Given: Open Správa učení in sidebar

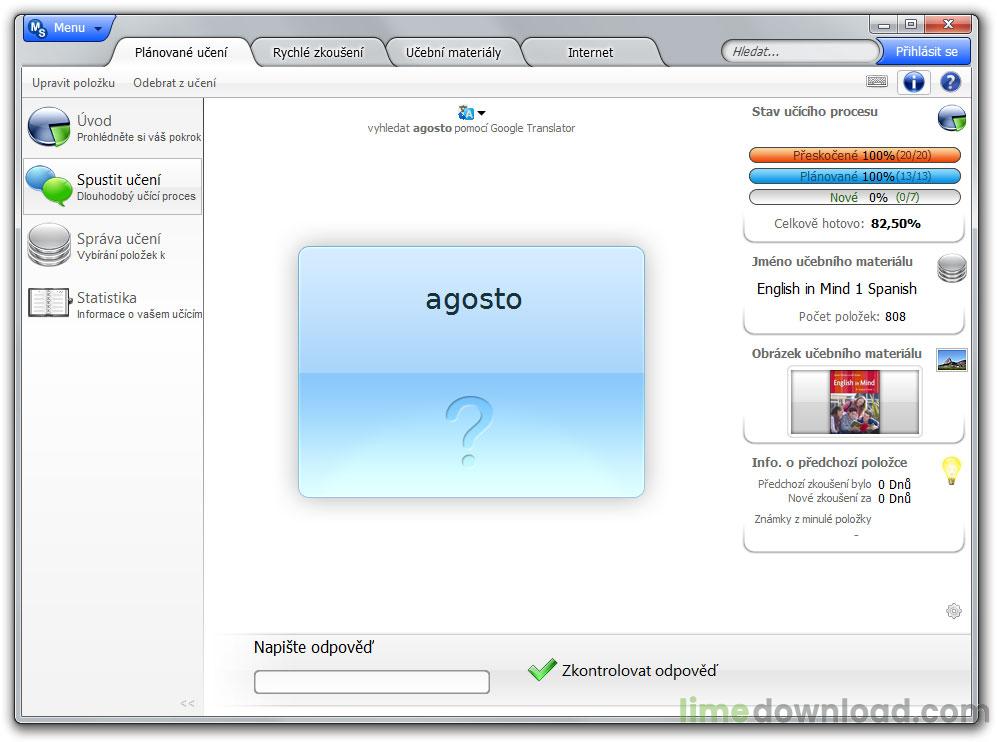Looking at the screenshot, I should tap(113, 245).
